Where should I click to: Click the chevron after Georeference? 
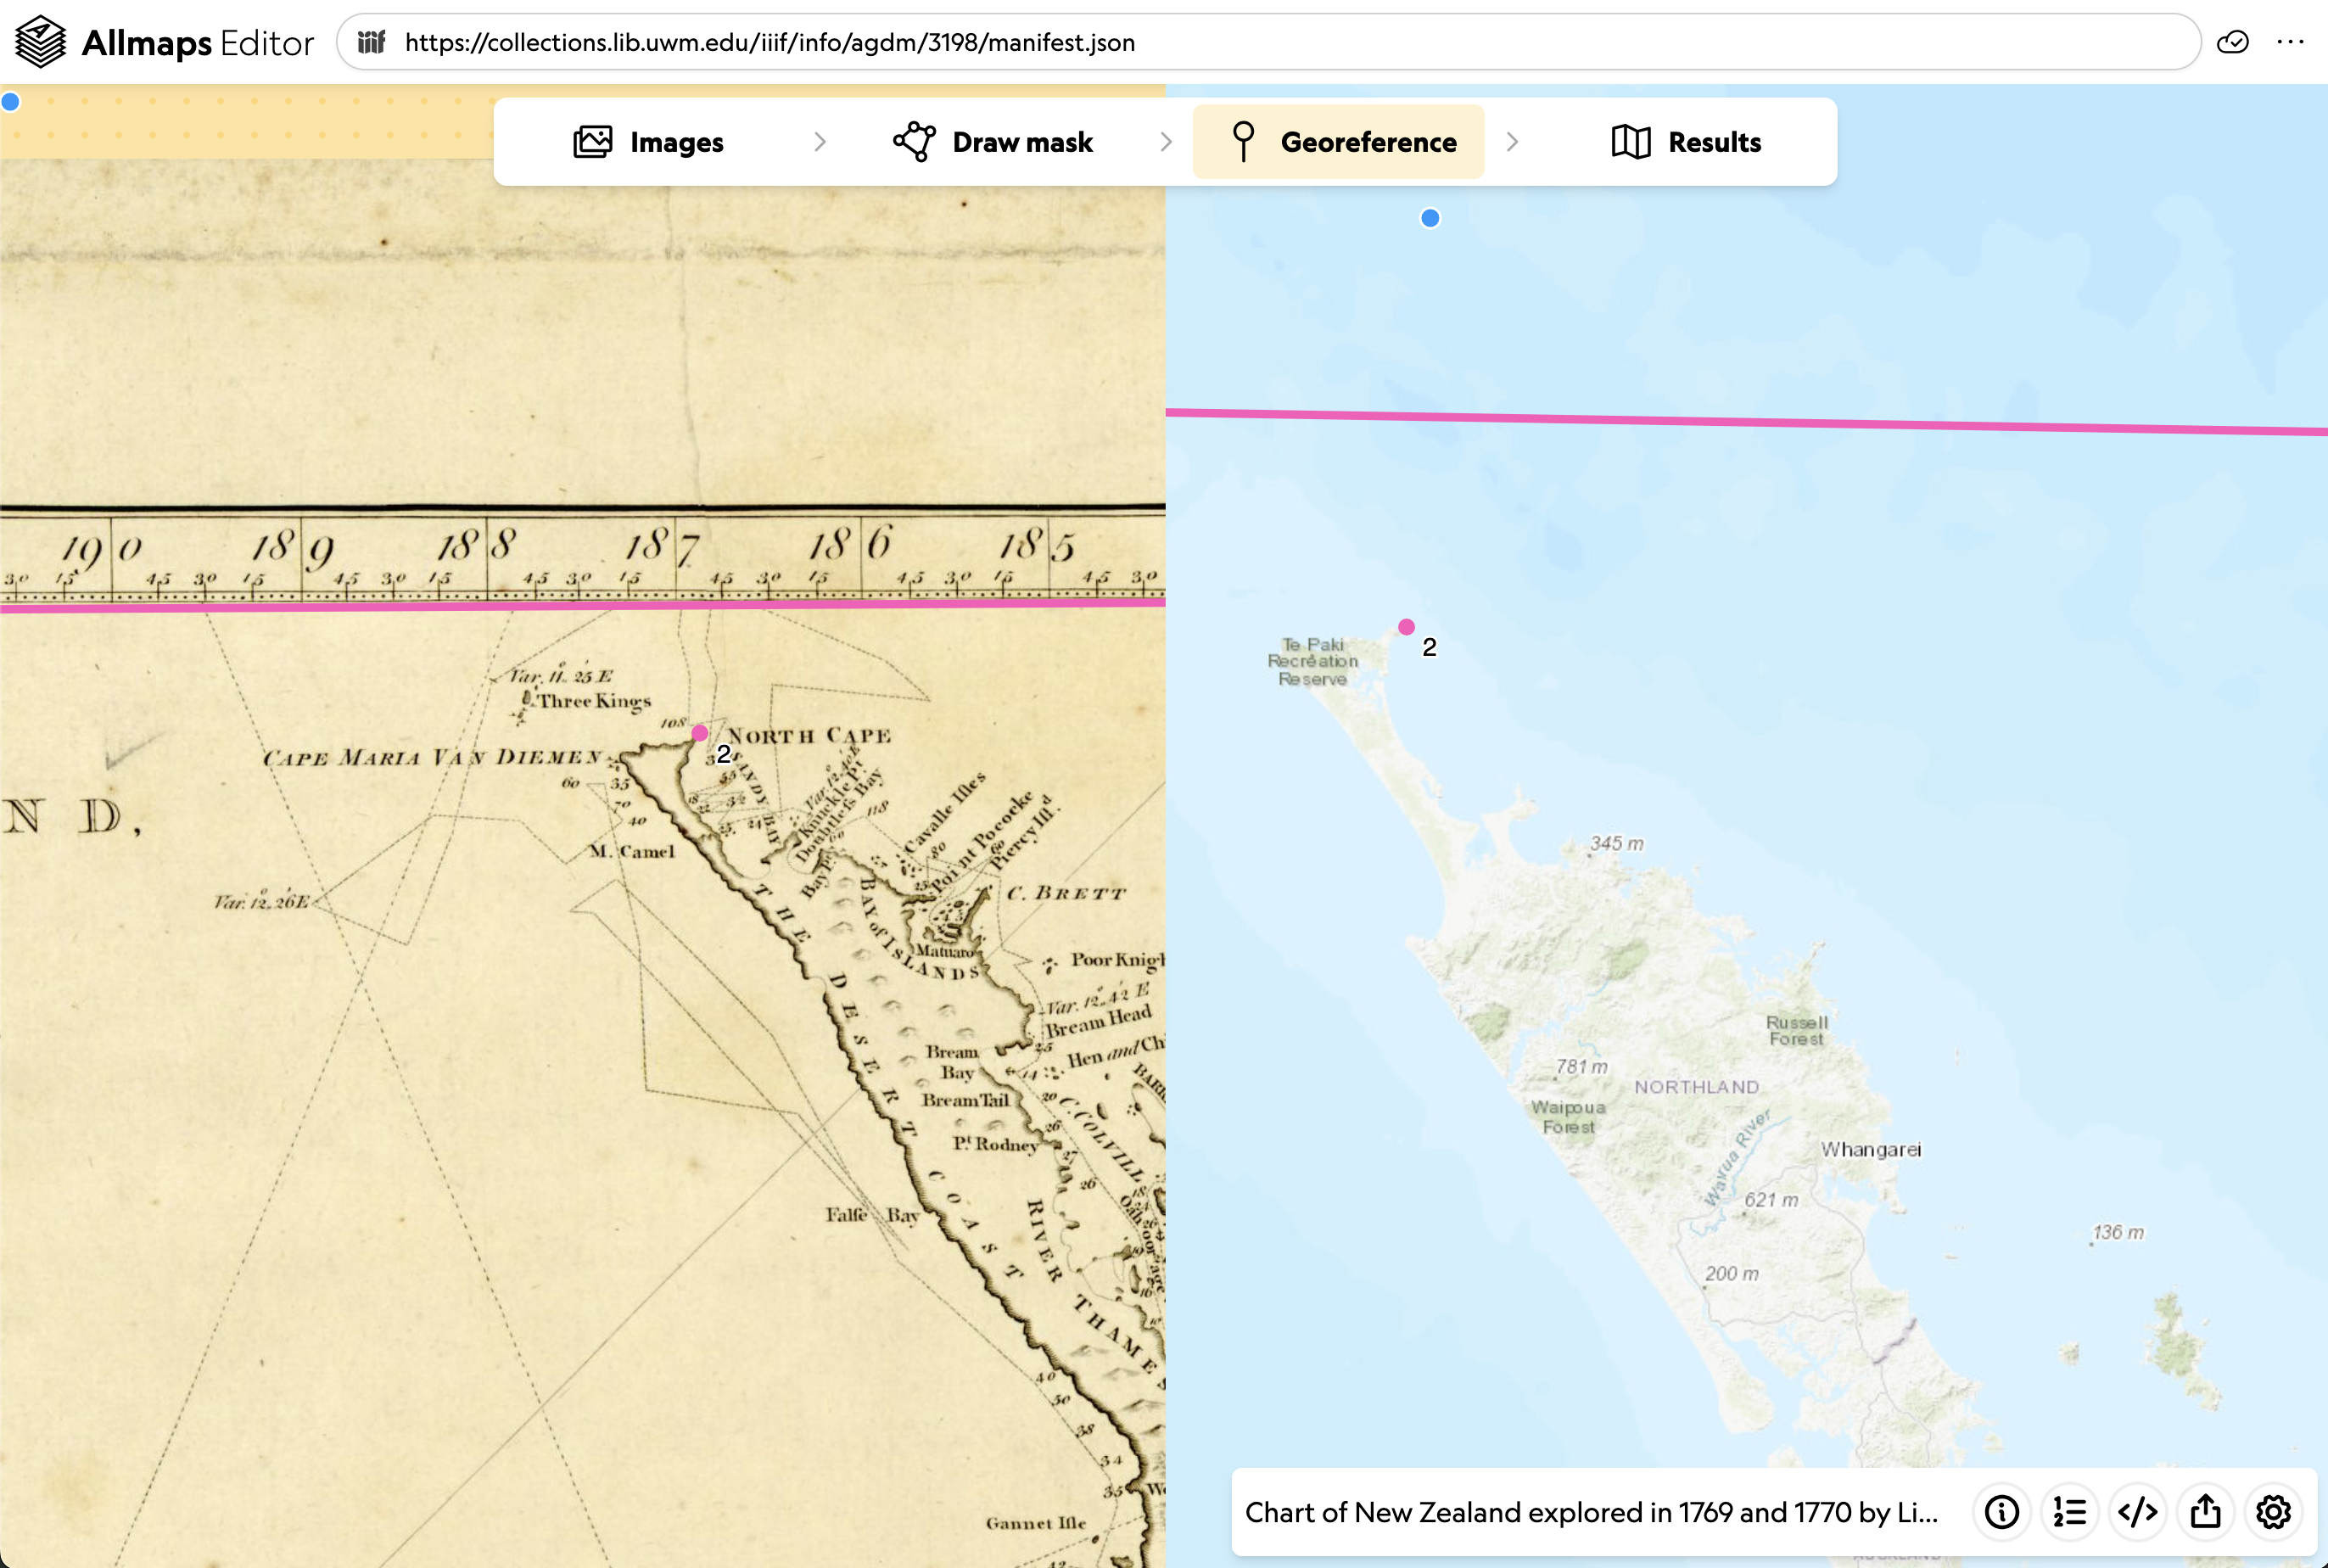1512,142
